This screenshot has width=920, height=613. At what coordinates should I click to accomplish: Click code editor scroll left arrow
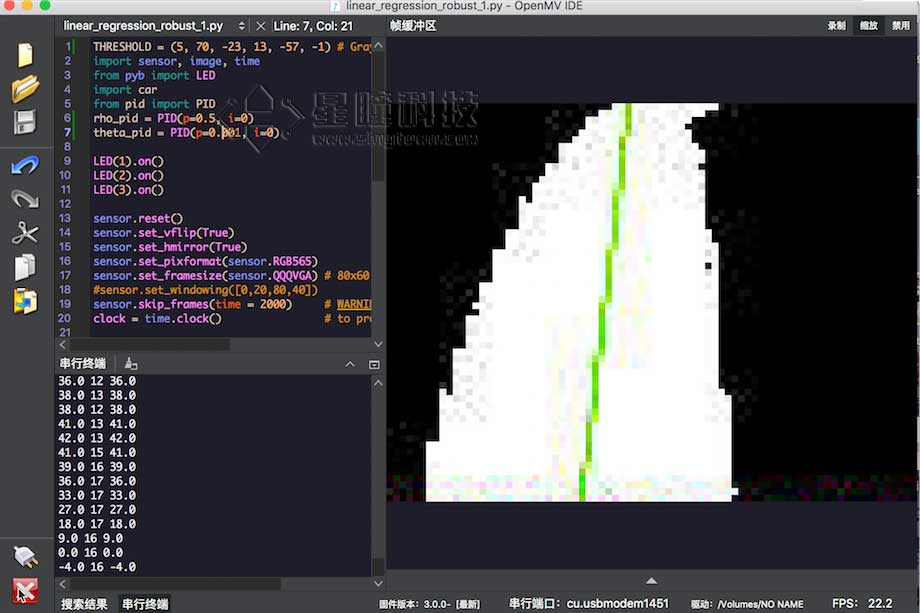click(x=63, y=345)
